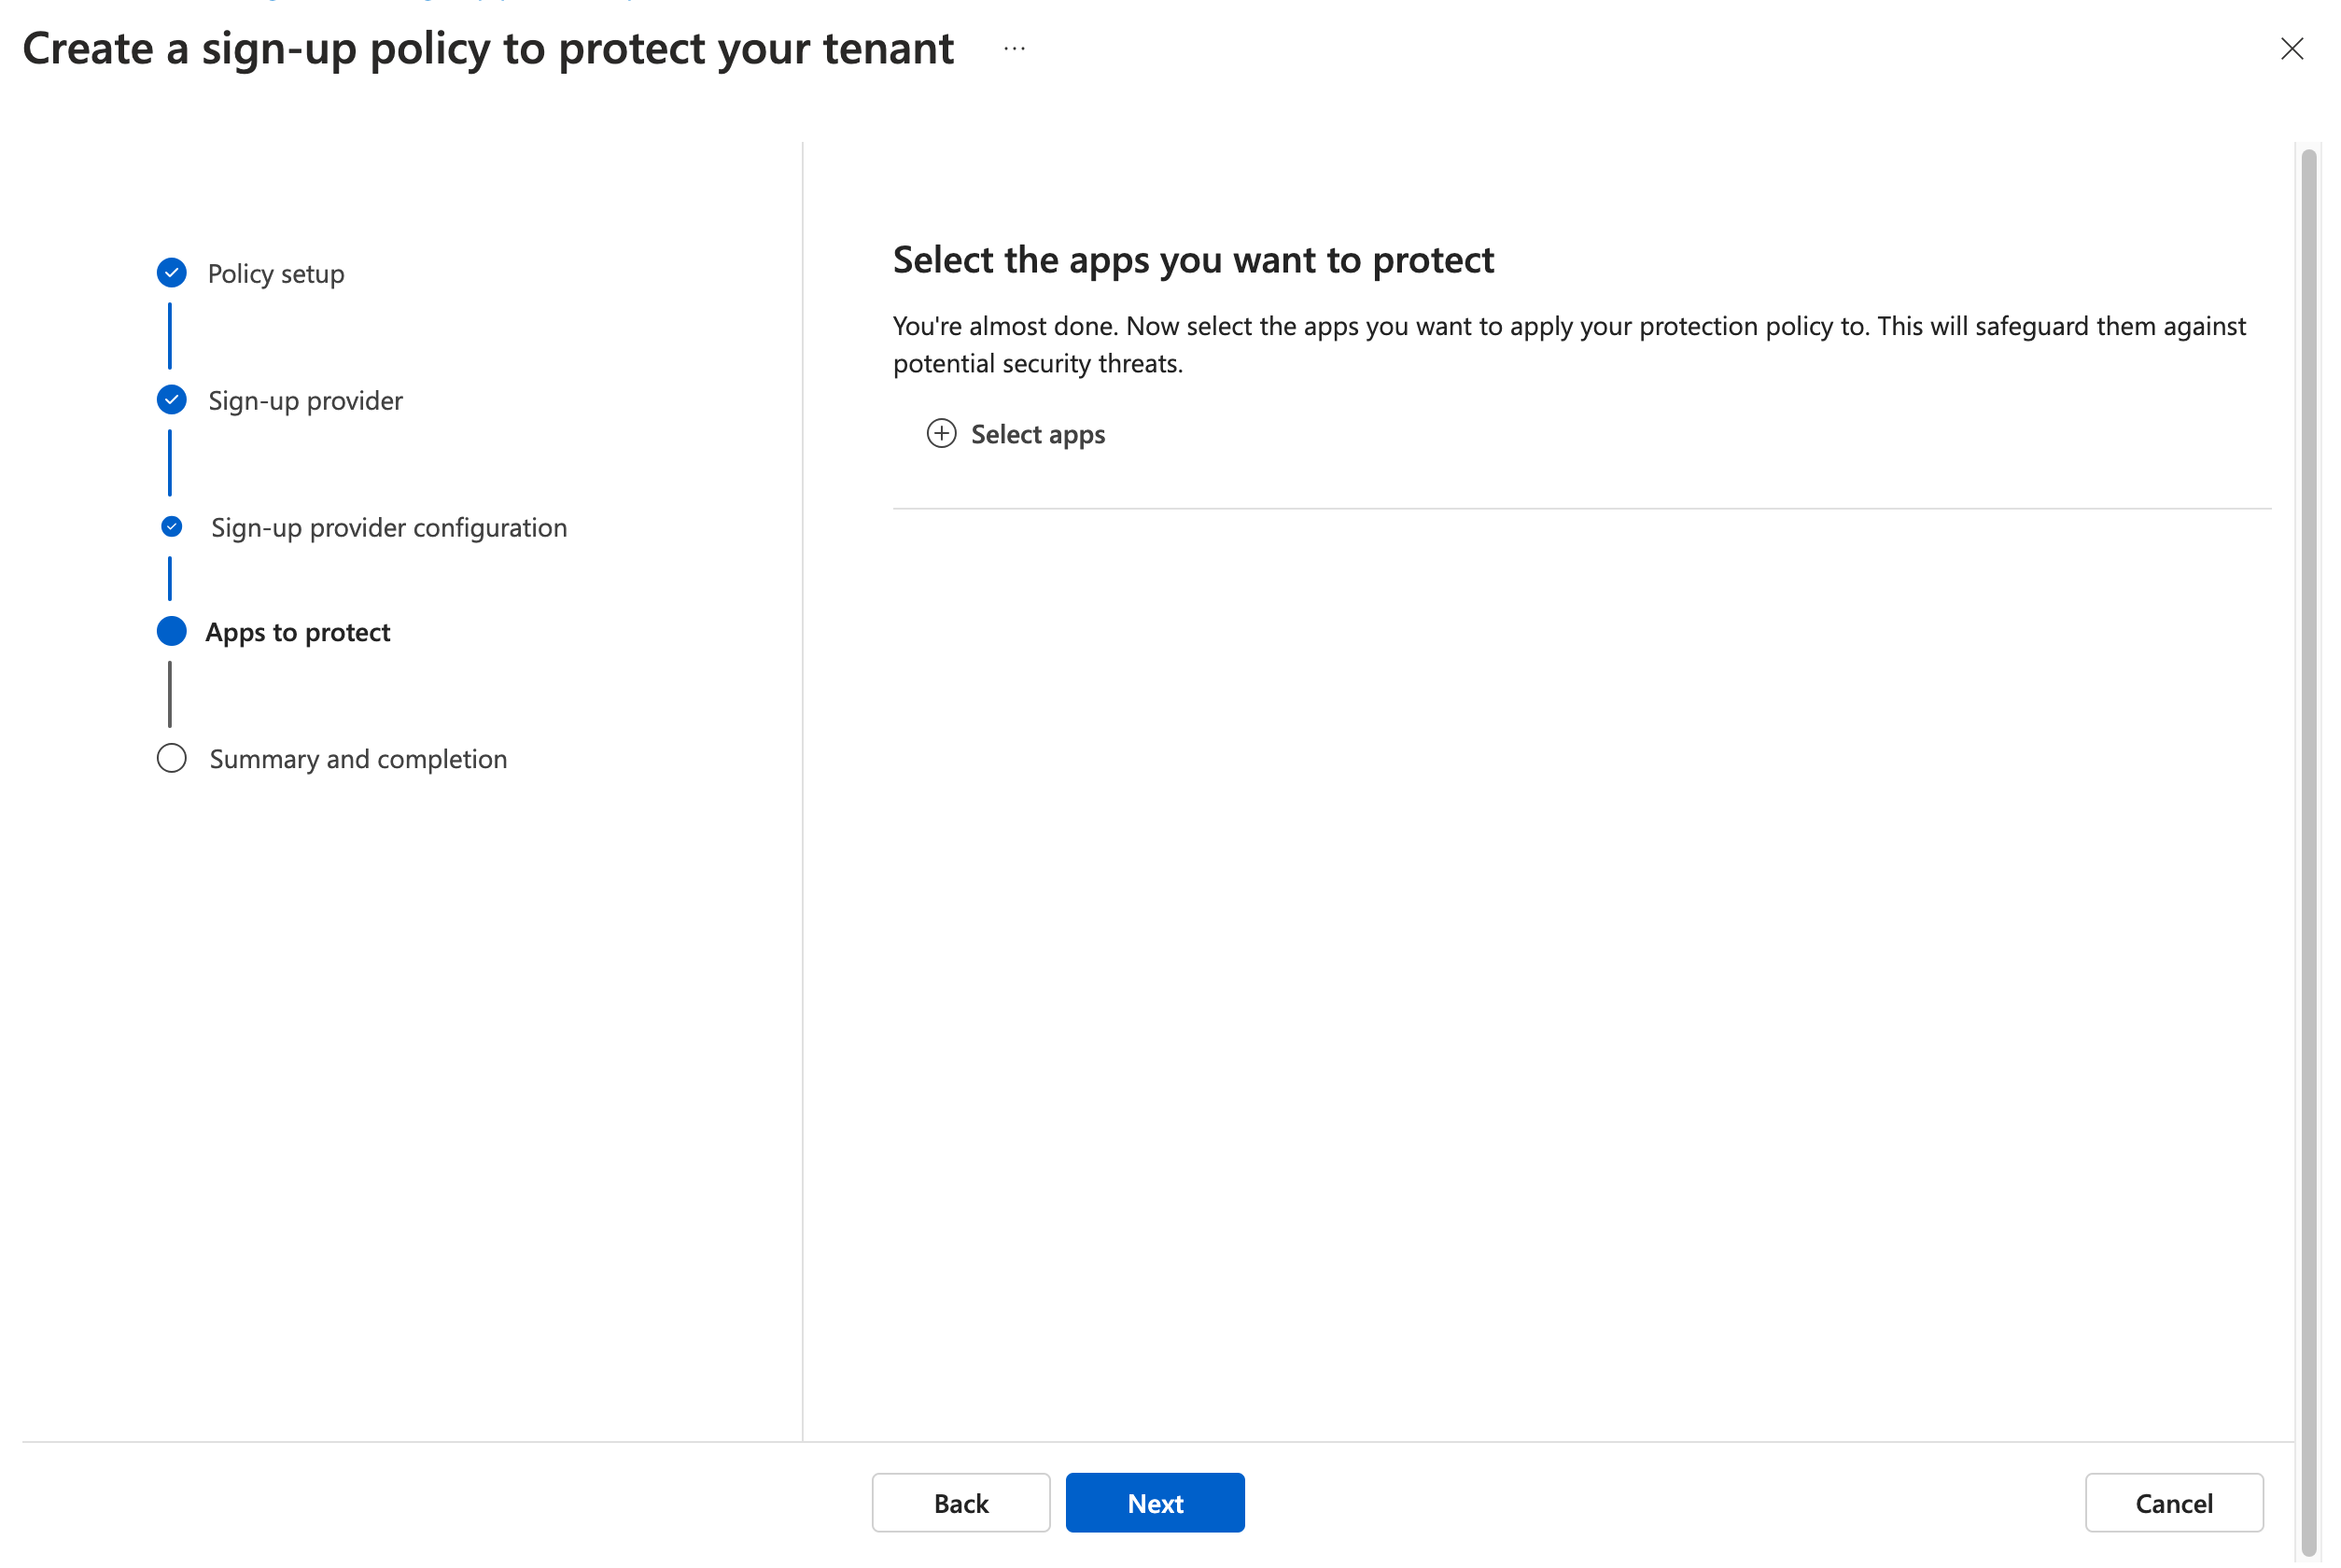2341x1568 pixels.
Task: Open the ellipsis more options menu
Action: coord(1015,48)
